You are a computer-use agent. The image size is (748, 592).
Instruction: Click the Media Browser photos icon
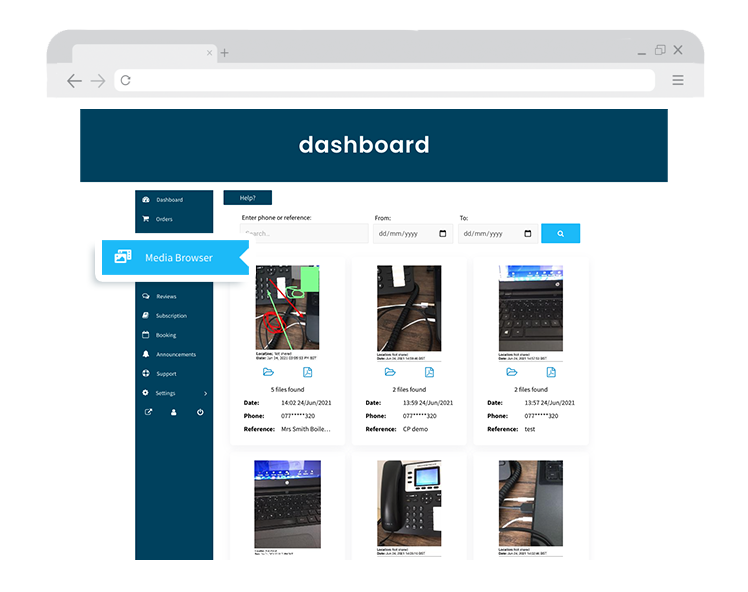tap(123, 256)
